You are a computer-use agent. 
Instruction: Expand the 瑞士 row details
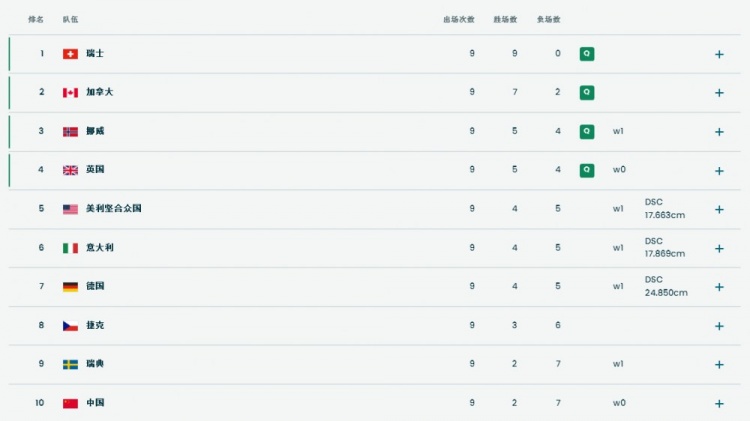coord(718,54)
